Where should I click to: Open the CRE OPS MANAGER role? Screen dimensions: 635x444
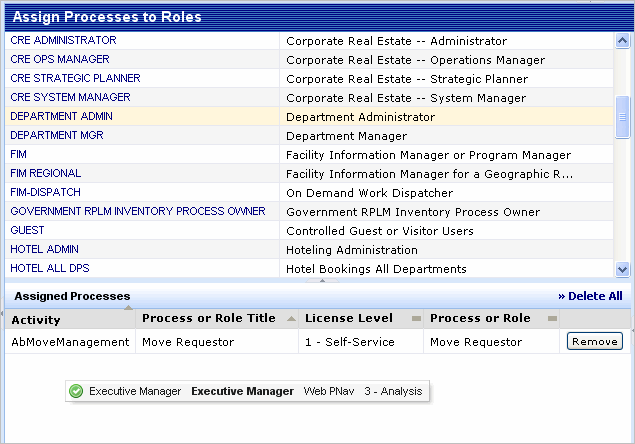point(60,60)
